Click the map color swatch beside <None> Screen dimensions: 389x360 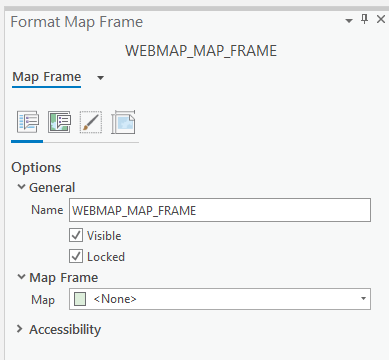pos(80,299)
